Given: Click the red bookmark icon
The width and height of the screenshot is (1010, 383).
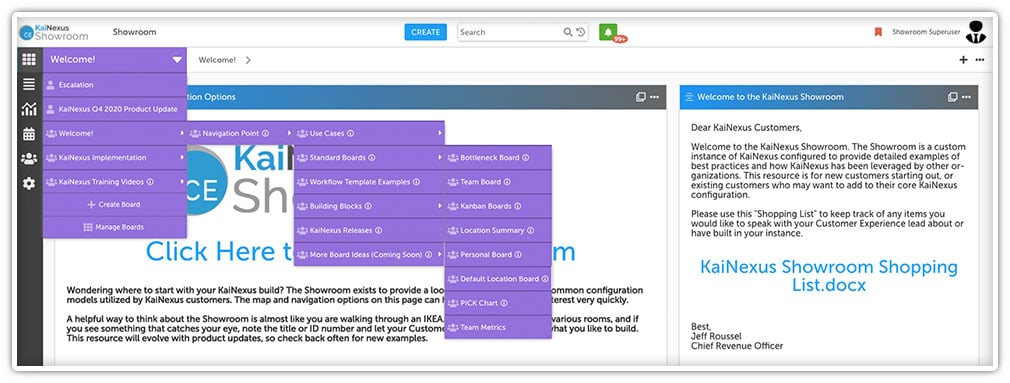Looking at the screenshot, I should point(878,32).
